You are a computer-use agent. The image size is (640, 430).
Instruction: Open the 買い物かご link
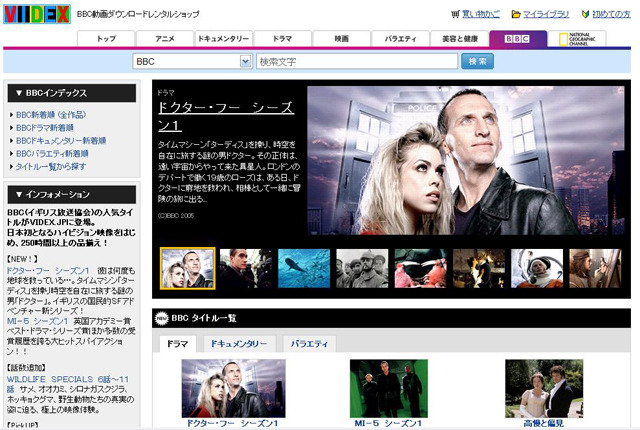(x=481, y=14)
